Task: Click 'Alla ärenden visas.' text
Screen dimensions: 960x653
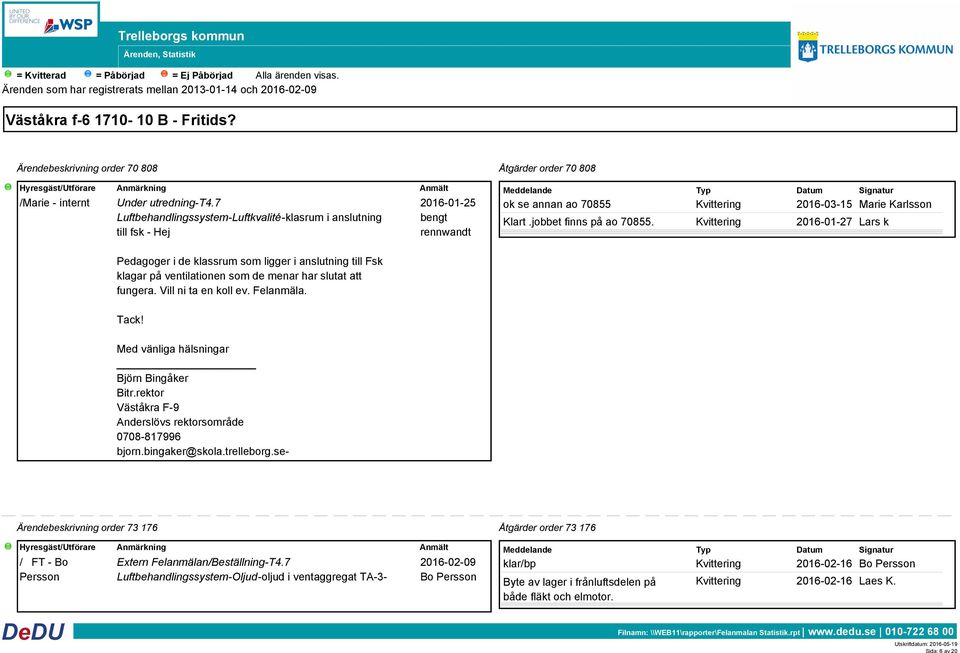Action: click(x=297, y=75)
